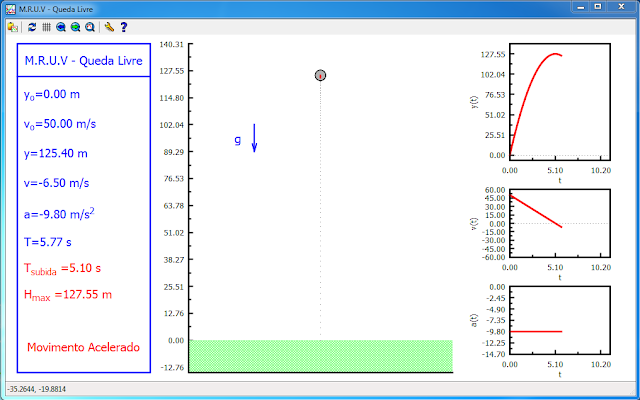Click the '114.80' tick label on main axis
Image resolution: width=640 pixels, height=400 pixels.
pyautogui.click(x=171, y=98)
